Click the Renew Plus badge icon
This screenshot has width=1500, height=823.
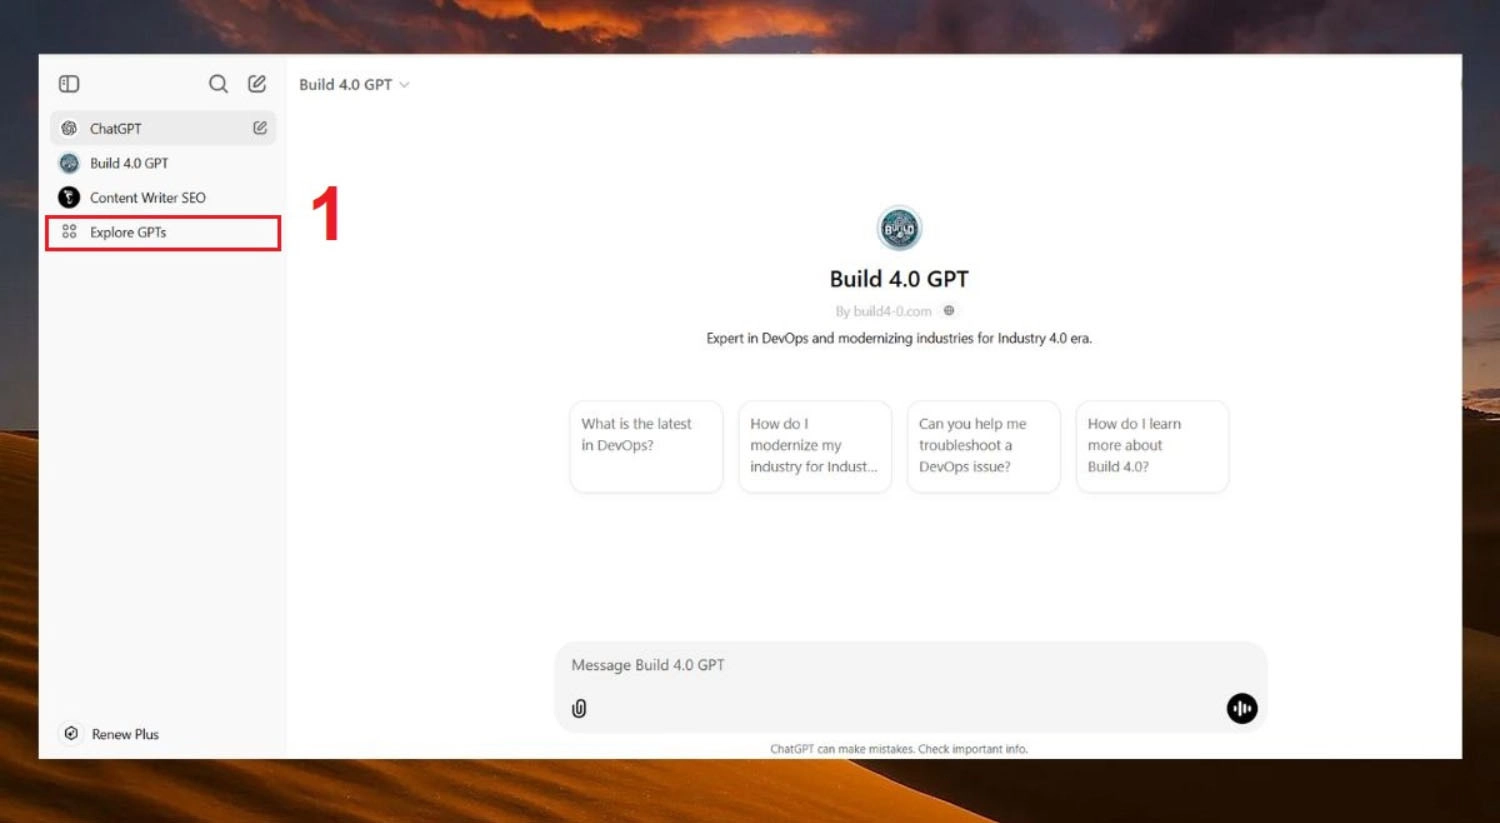(x=71, y=733)
